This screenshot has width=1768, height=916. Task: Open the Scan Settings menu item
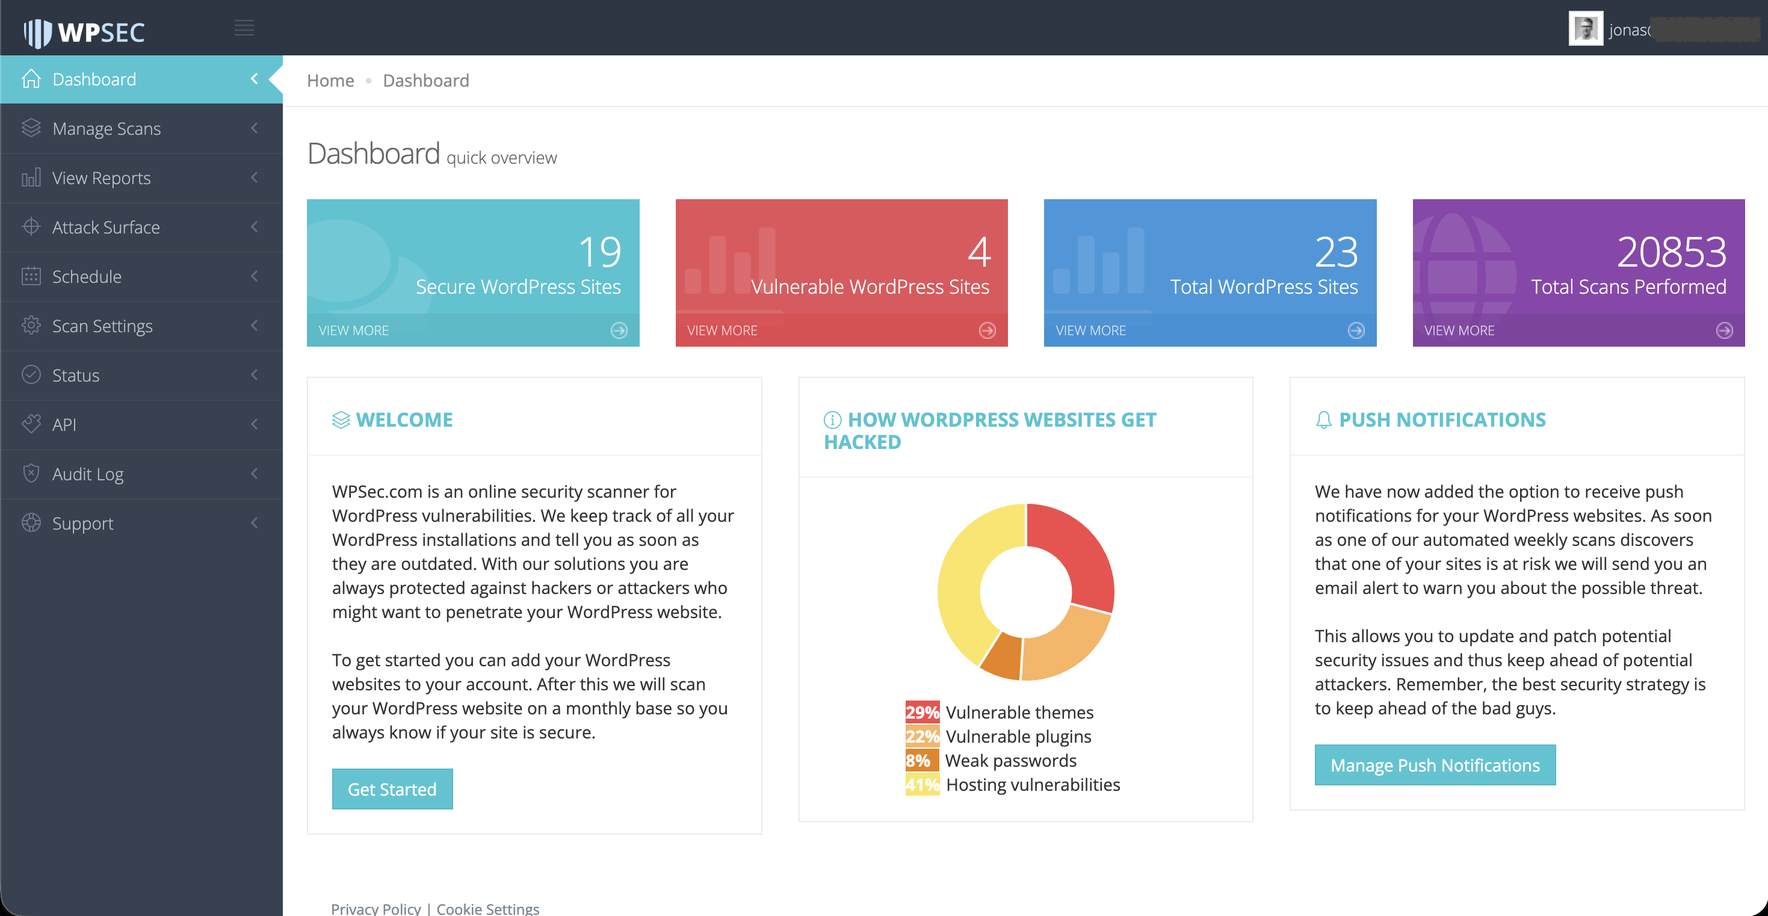pos(141,326)
